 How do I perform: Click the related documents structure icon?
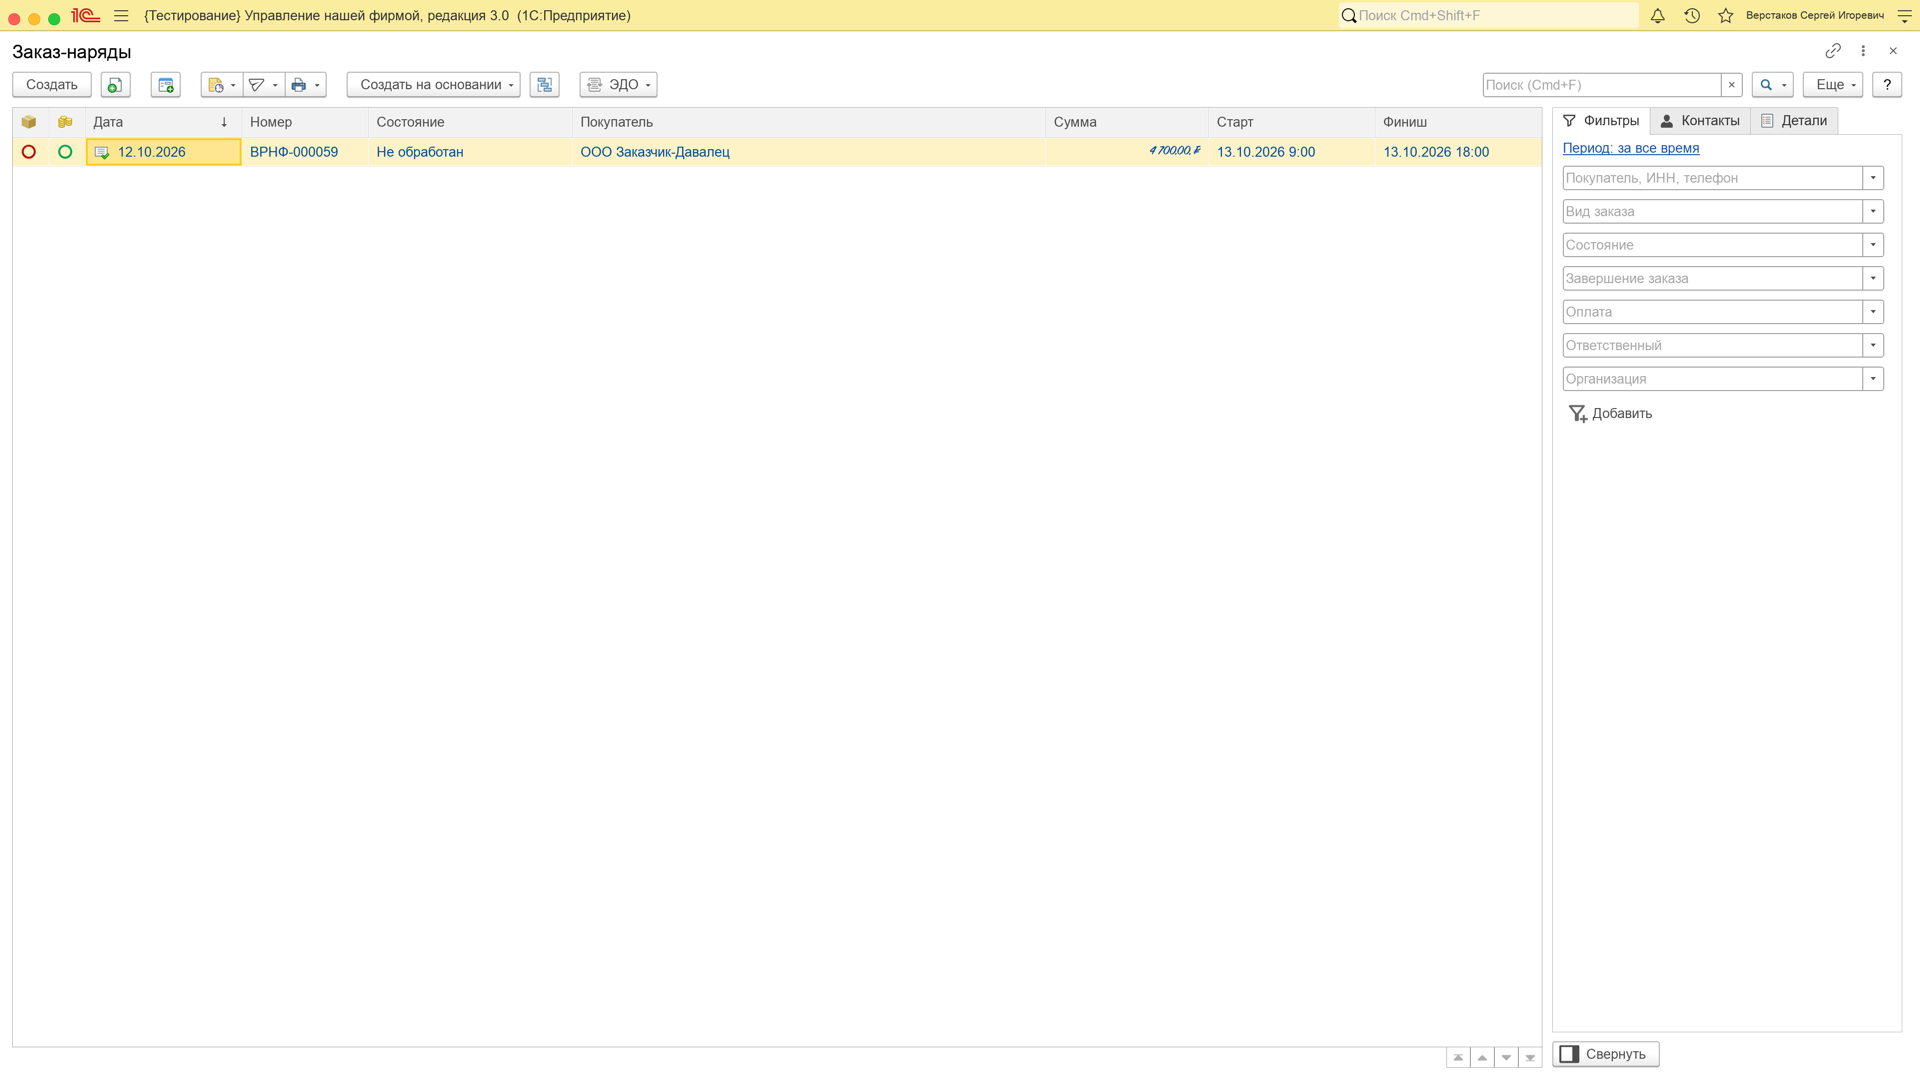point(545,85)
